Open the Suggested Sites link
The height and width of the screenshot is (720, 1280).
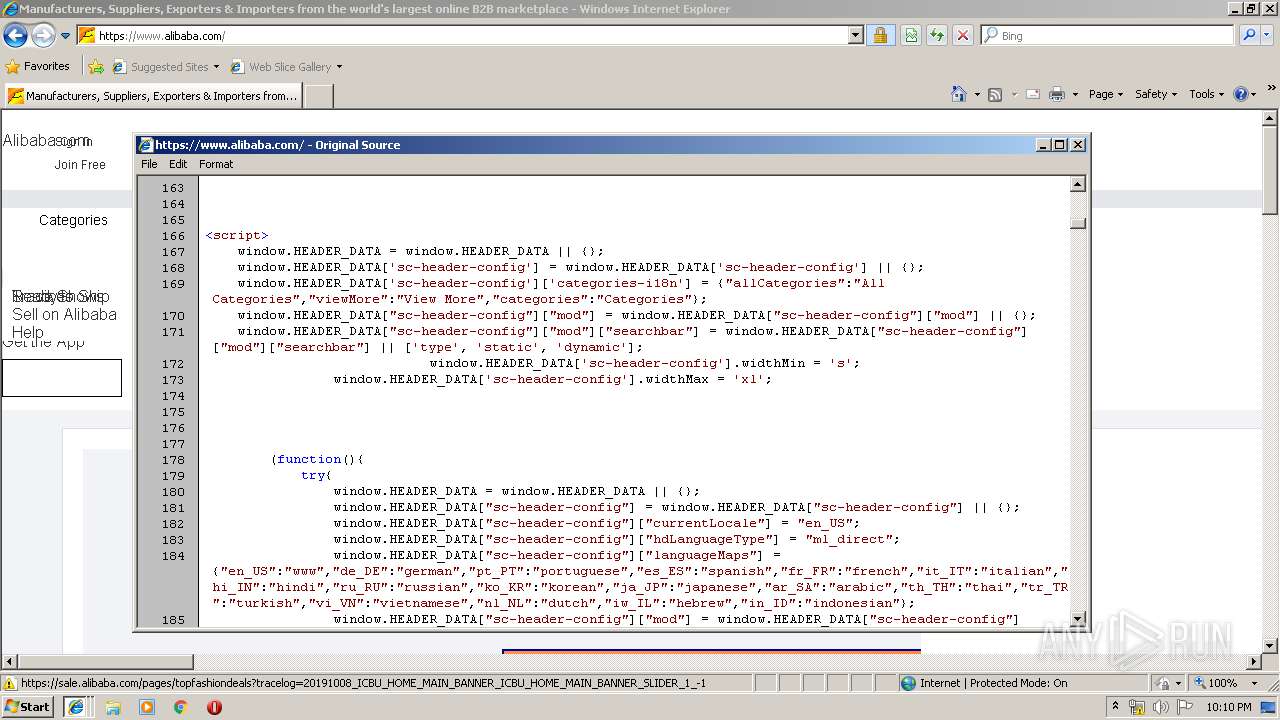point(165,67)
